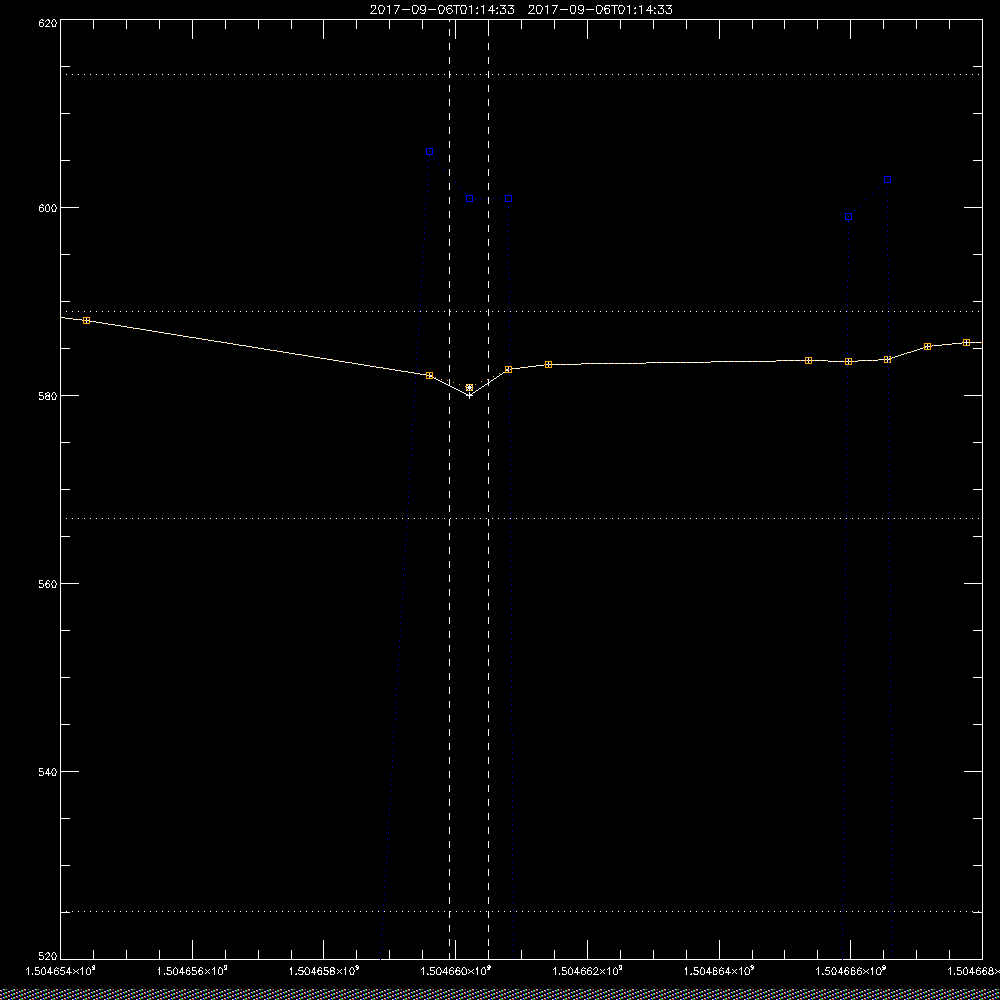Click the 1.504658×10⁹ x-axis label

click(324, 971)
